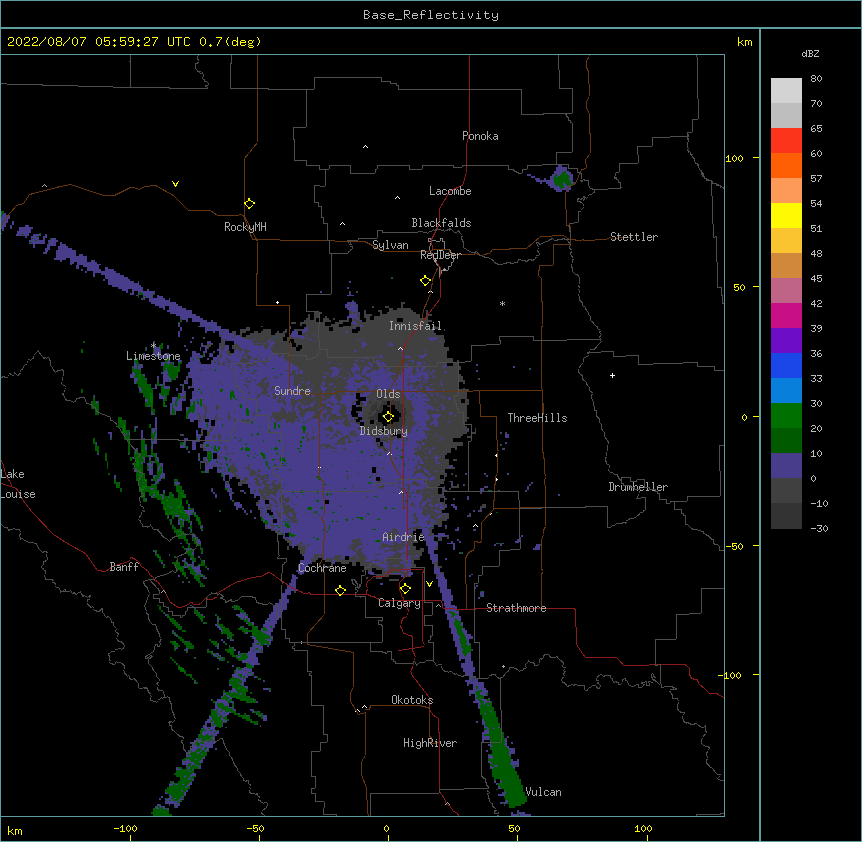Click the Airdrie city label

404,537
